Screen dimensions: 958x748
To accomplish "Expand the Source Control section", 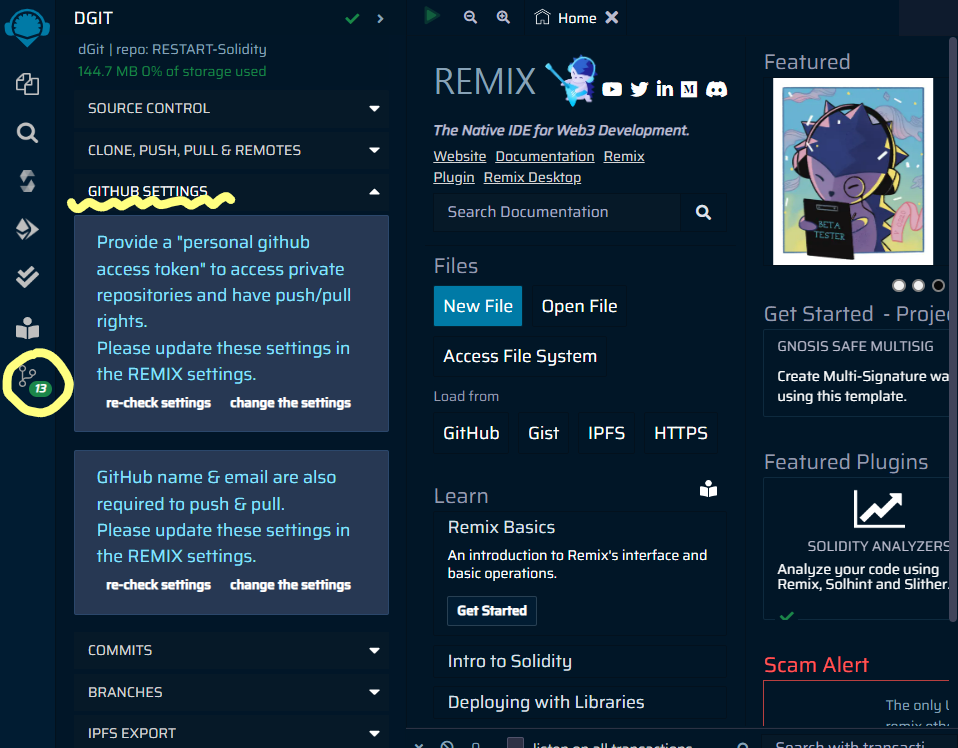I will [x=232, y=108].
